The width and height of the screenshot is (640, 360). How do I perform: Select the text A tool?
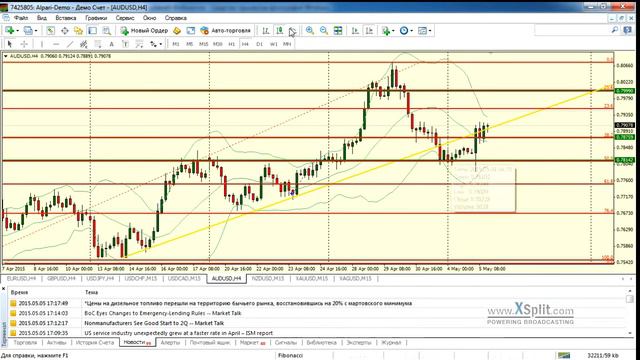click(x=111, y=44)
